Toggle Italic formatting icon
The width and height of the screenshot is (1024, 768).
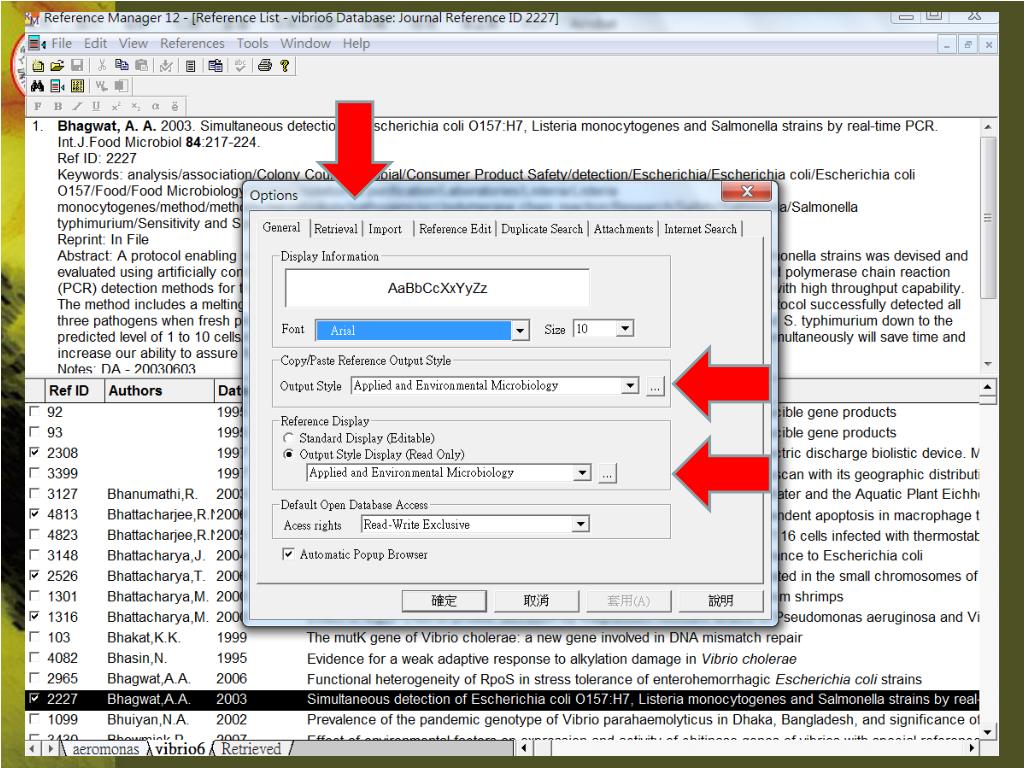77,106
